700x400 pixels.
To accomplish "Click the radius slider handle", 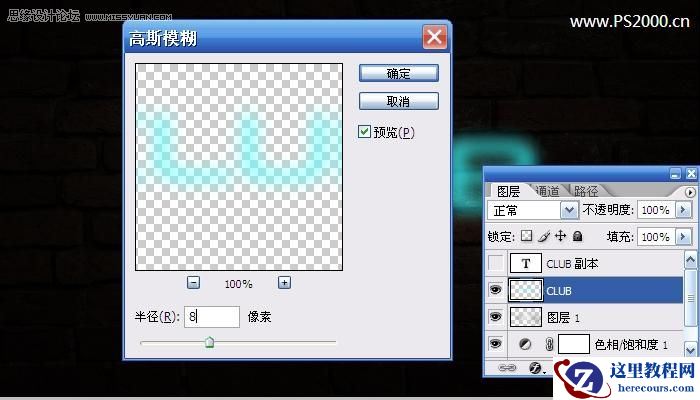I will (209, 342).
